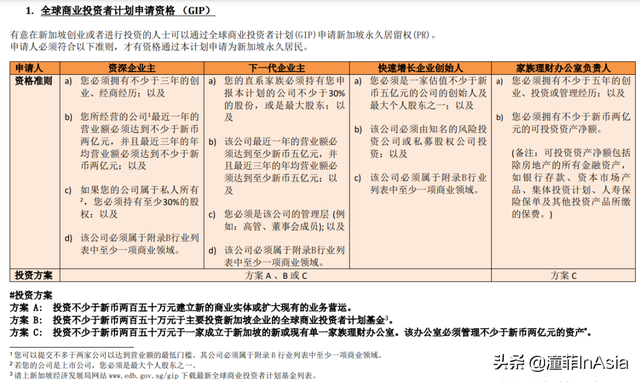Click 家族理财办公室 item b) 新币两亿元可投资资产净额
This screenshot has height=382, width=640.
click(563, 123)
